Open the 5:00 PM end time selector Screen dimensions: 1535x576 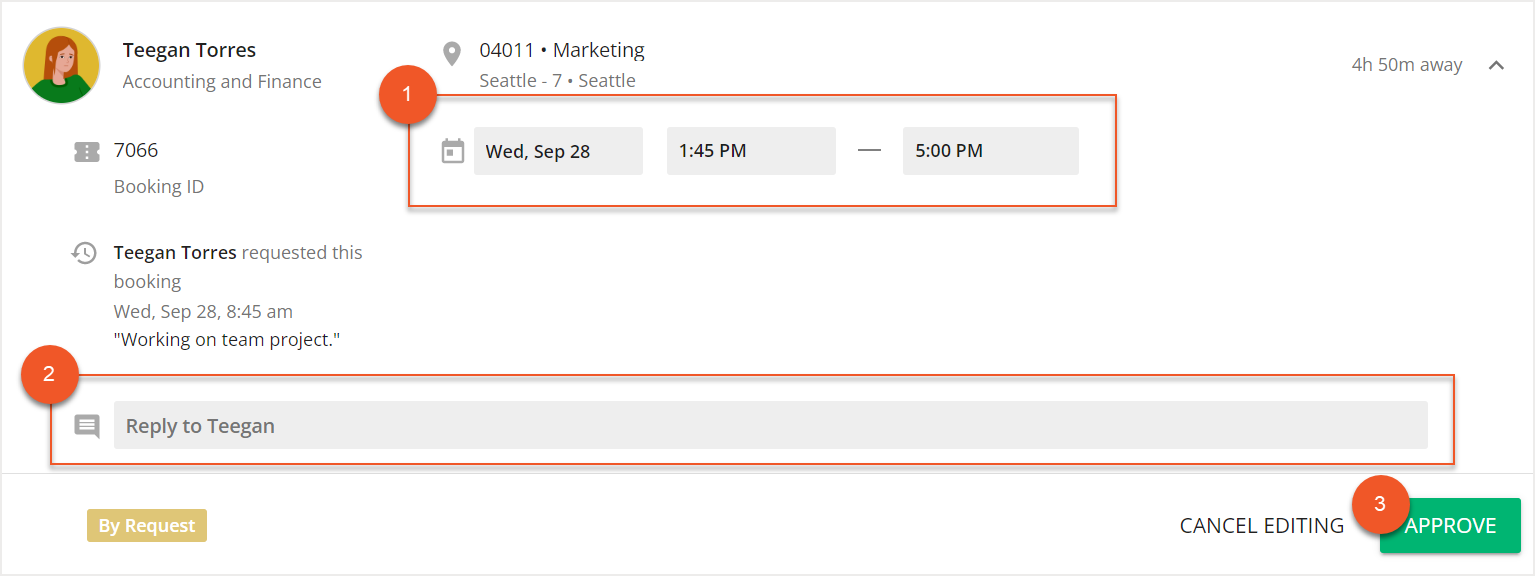click(x=990, y=150)
